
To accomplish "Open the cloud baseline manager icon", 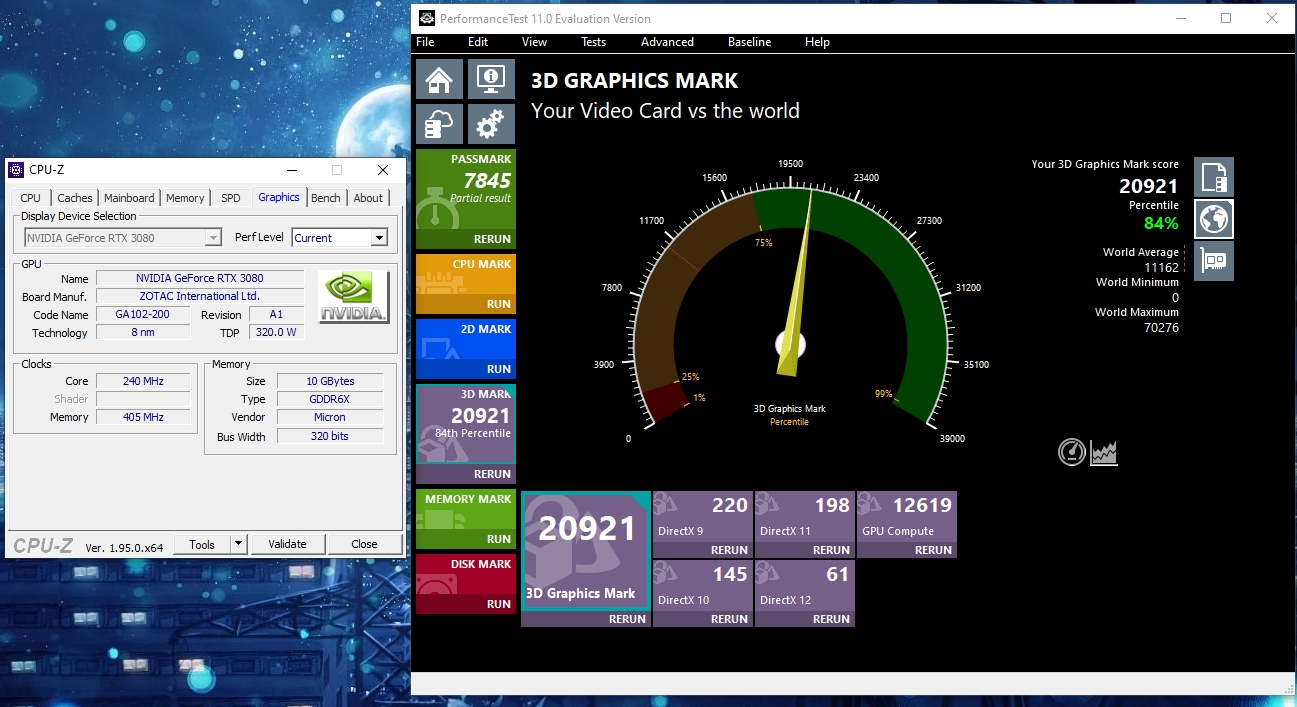I will pyautogui.click(x=439, y=124).
